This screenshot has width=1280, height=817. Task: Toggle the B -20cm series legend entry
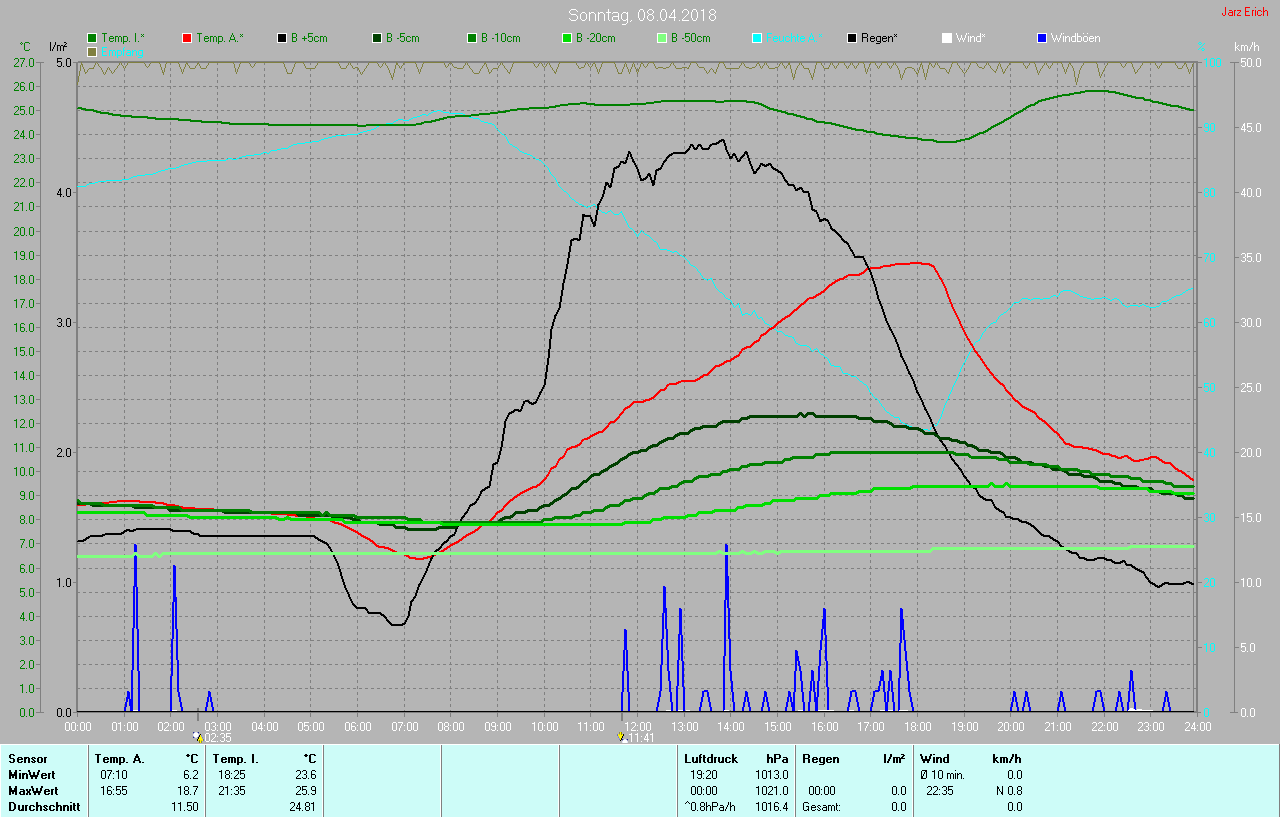click(567, 38)
